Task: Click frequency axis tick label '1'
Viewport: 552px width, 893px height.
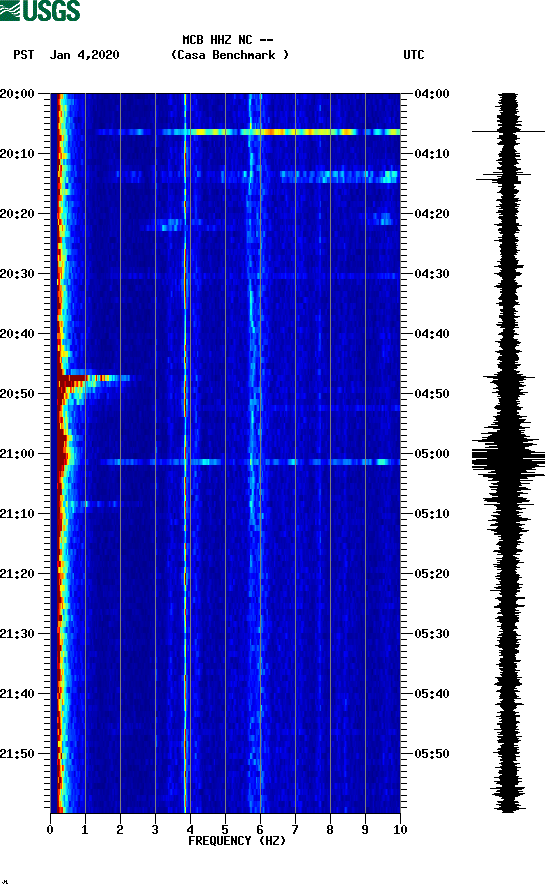Action: 85,830
